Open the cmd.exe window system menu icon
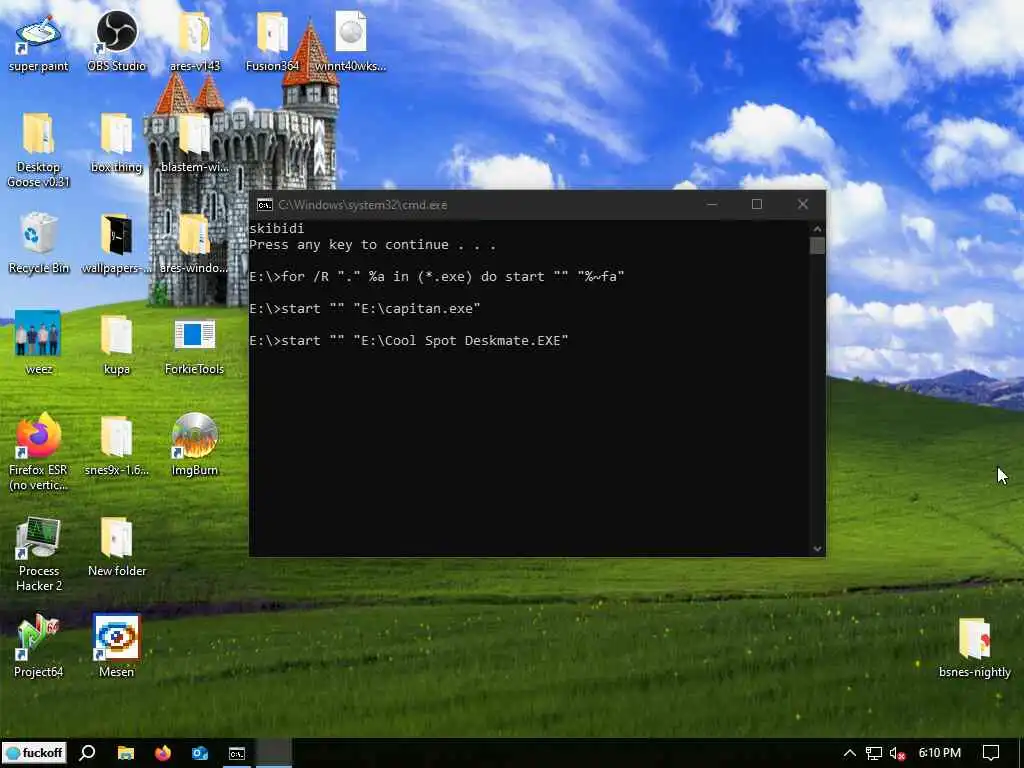 264,205
